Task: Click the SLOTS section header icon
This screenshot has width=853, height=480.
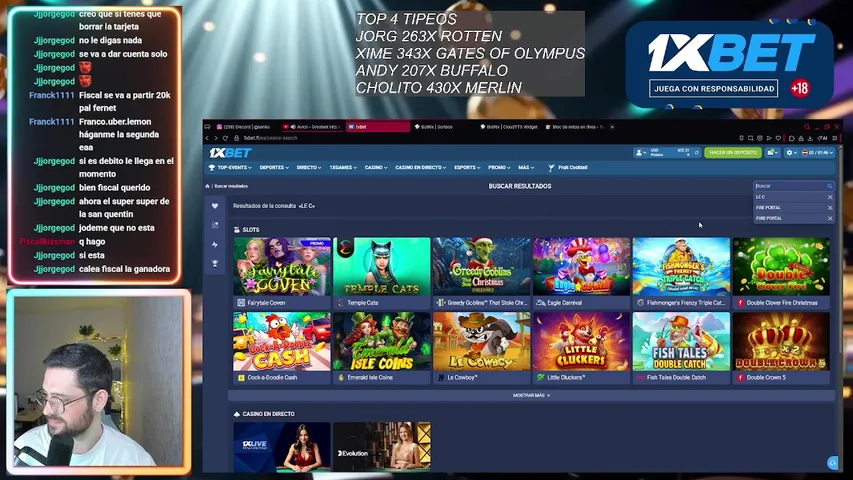Action: [237, 230]
